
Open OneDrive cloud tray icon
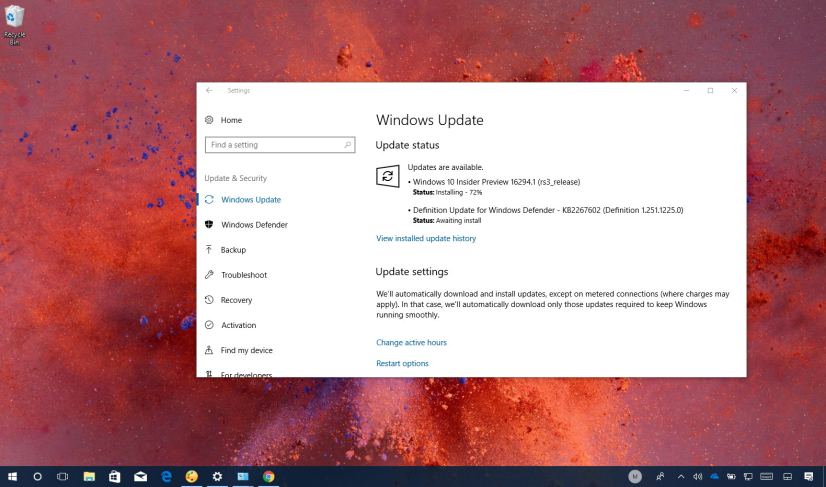714,476
